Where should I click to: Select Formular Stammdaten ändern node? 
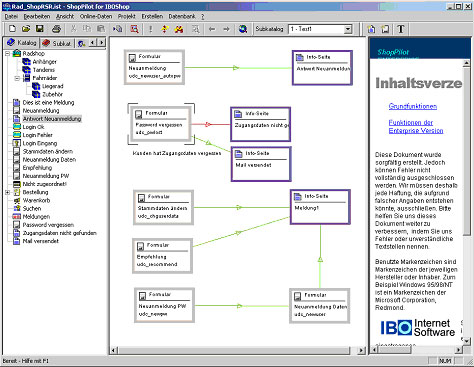pos(164,207)
